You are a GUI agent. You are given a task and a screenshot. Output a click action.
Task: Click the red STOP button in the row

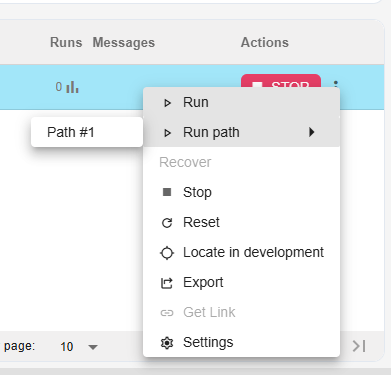(x=281, y=81)
